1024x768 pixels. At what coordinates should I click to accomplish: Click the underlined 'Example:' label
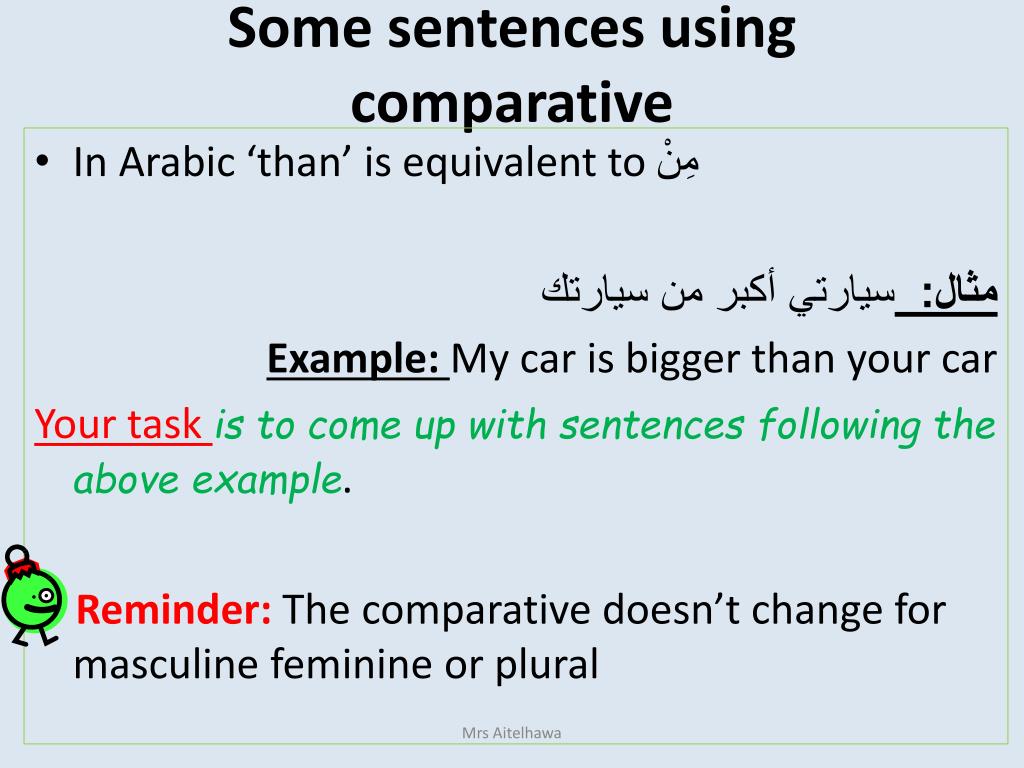[358, 359]
